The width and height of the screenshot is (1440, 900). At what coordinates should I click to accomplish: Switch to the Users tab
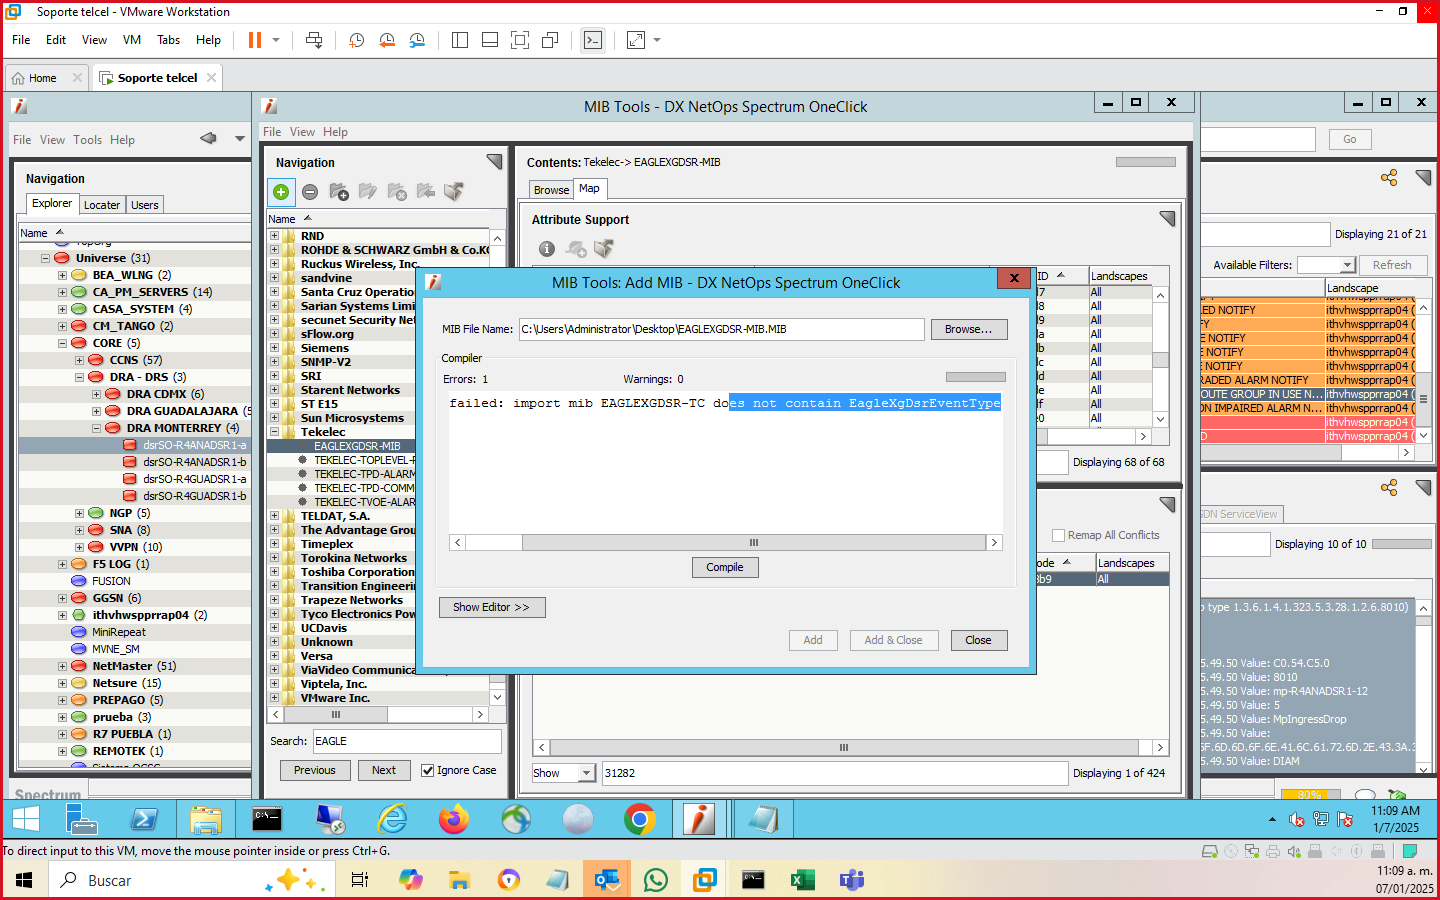point(145,205)
